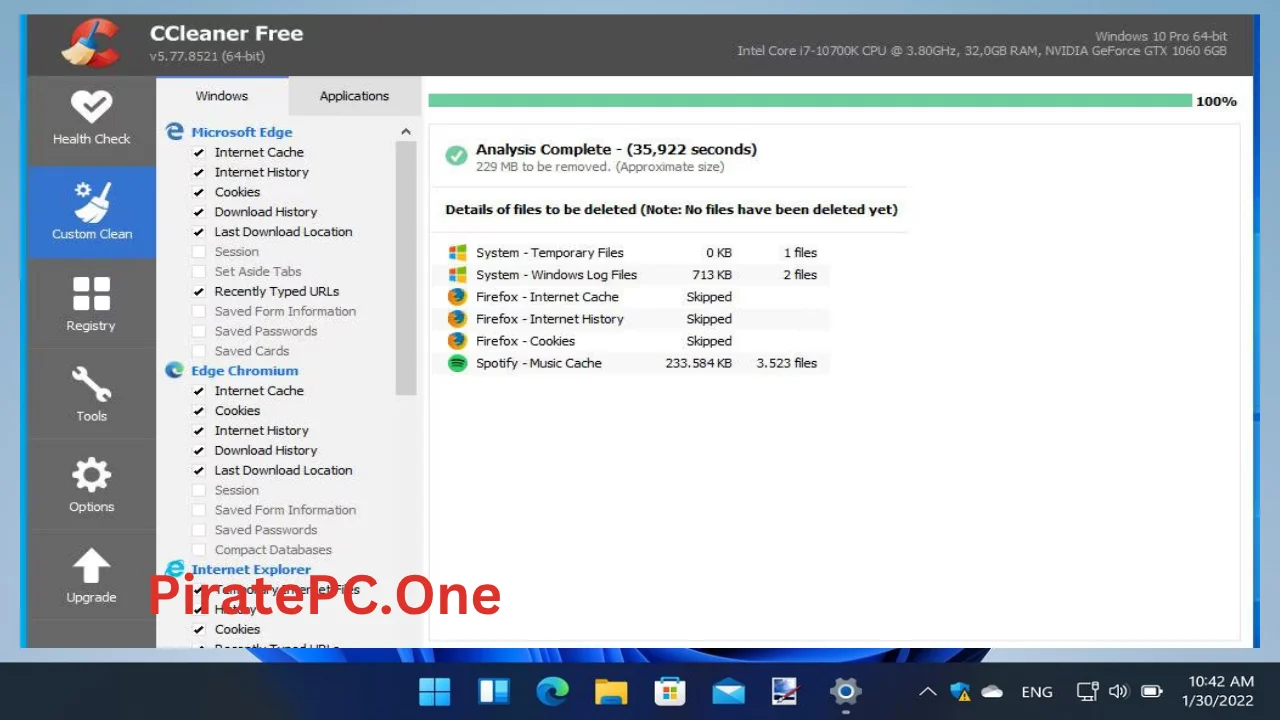Click the green analysis progress bar

(810, 100)
